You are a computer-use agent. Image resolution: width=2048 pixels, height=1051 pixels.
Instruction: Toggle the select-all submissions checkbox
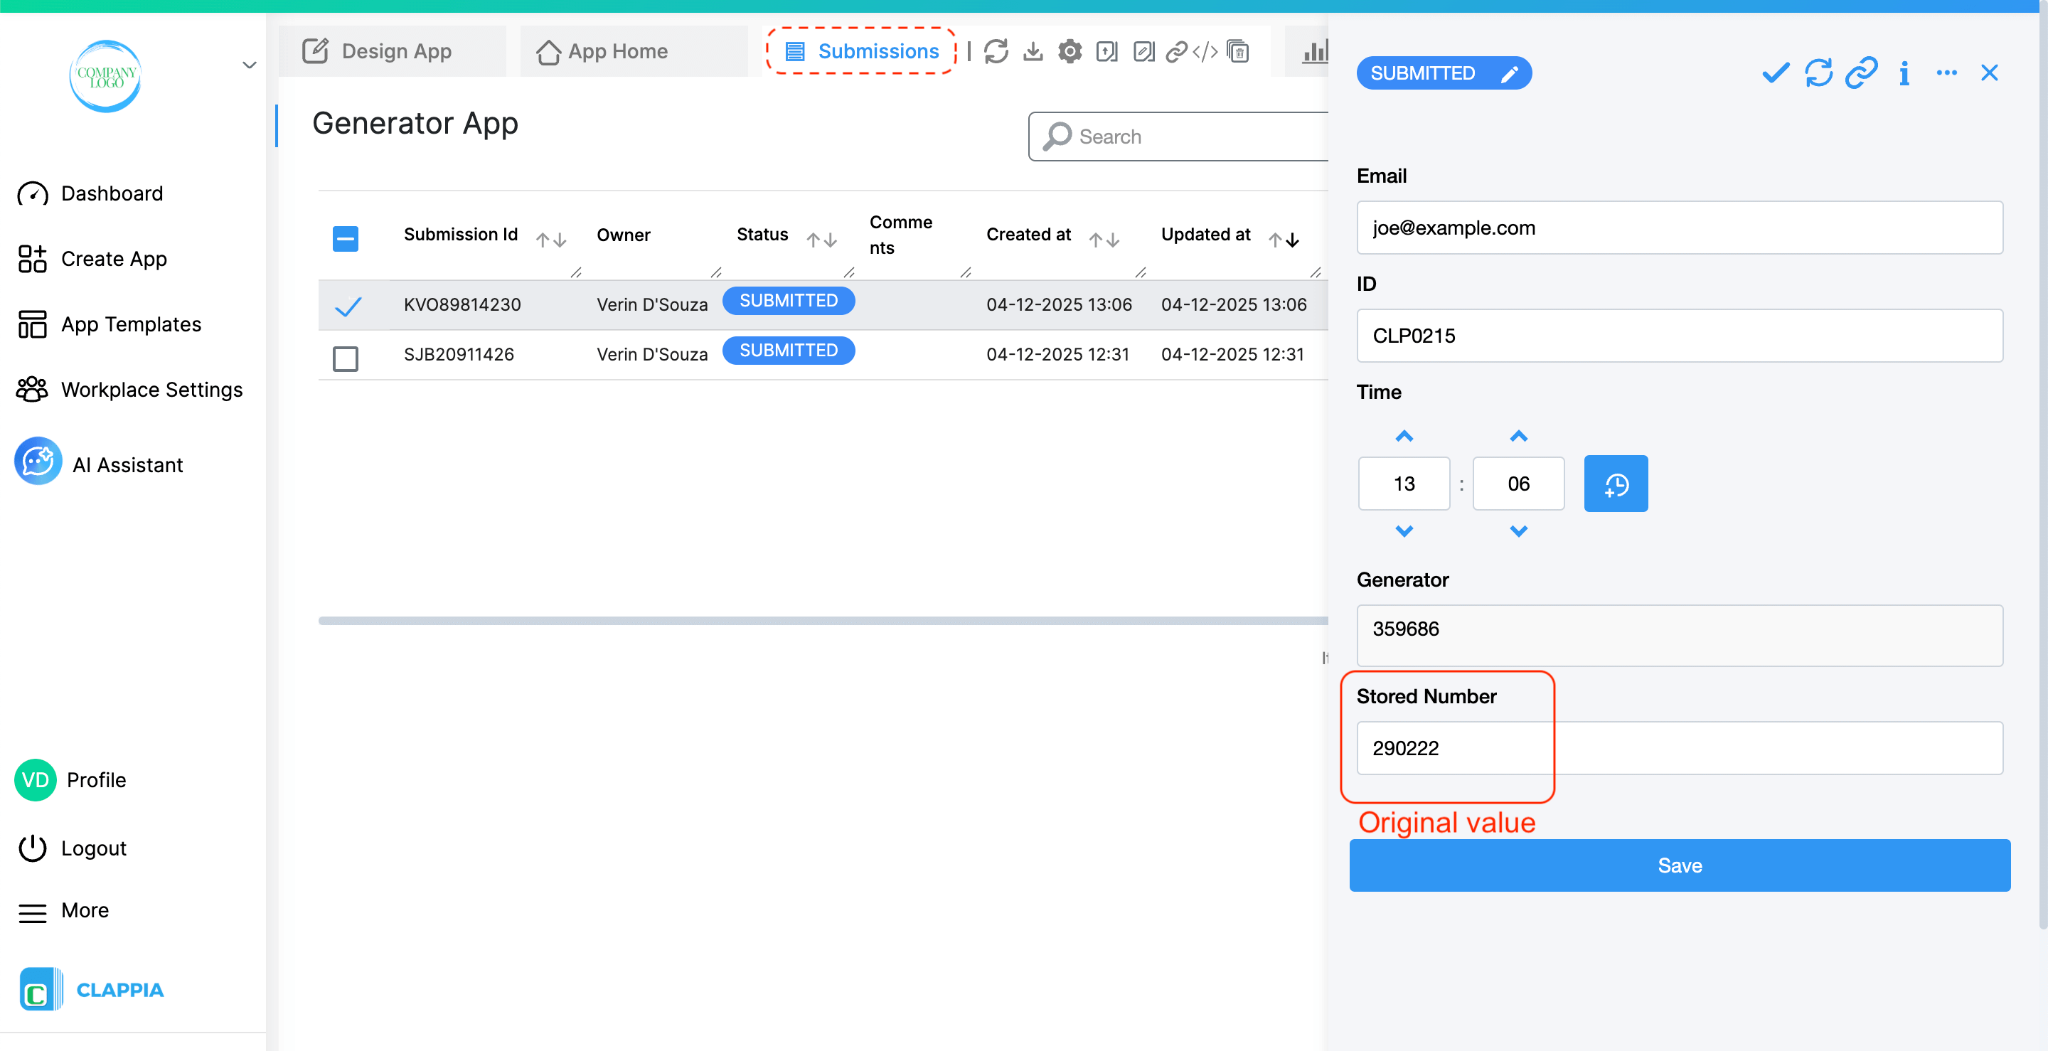pyautogui.click(x=345, y=238)
